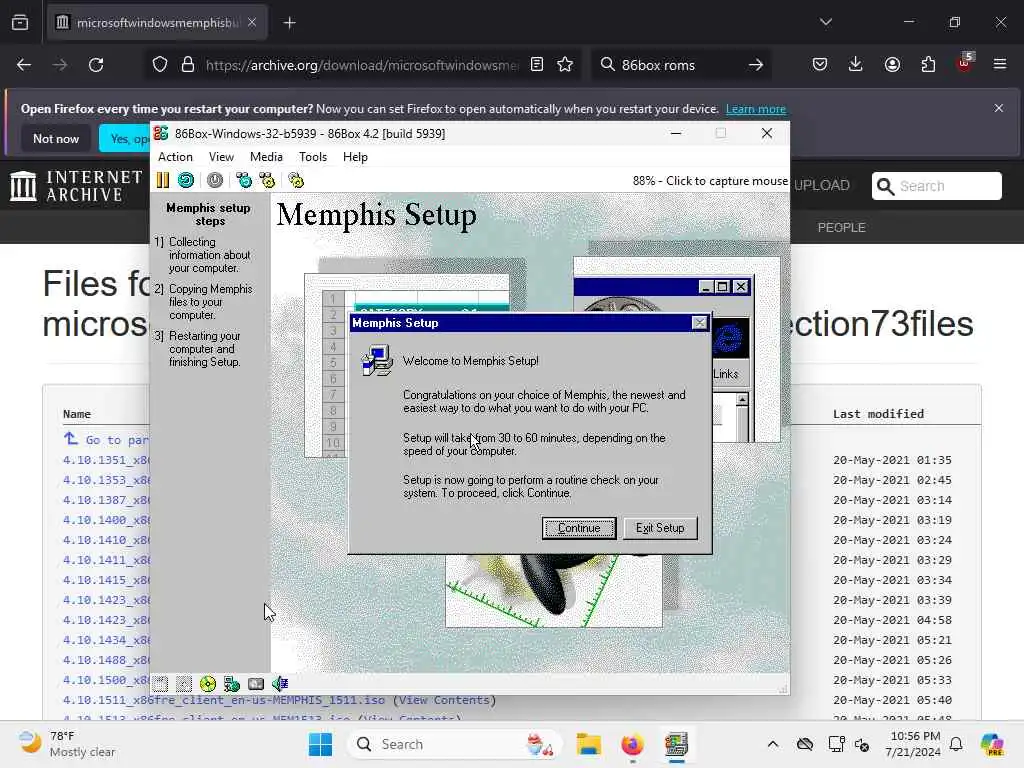Click the tracking protection shield icon
This screenshot has width=1024, height=768.
160,65
